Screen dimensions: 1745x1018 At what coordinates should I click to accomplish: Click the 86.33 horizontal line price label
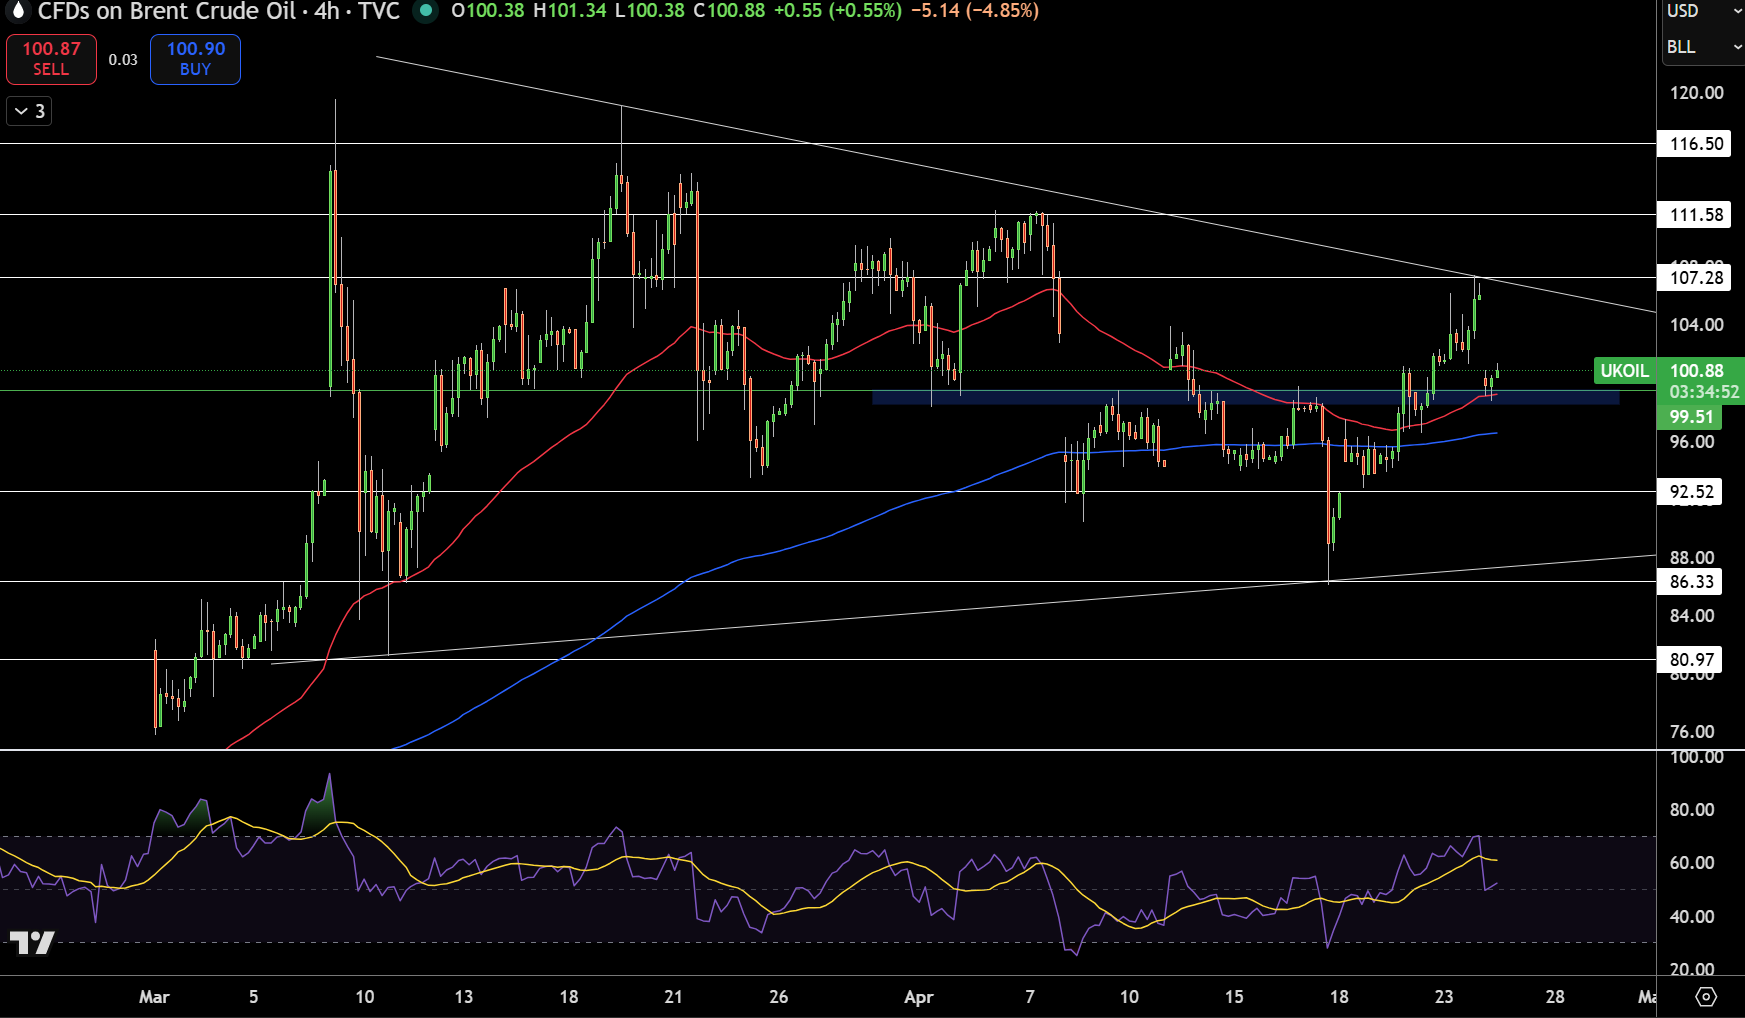point(1690,582)
